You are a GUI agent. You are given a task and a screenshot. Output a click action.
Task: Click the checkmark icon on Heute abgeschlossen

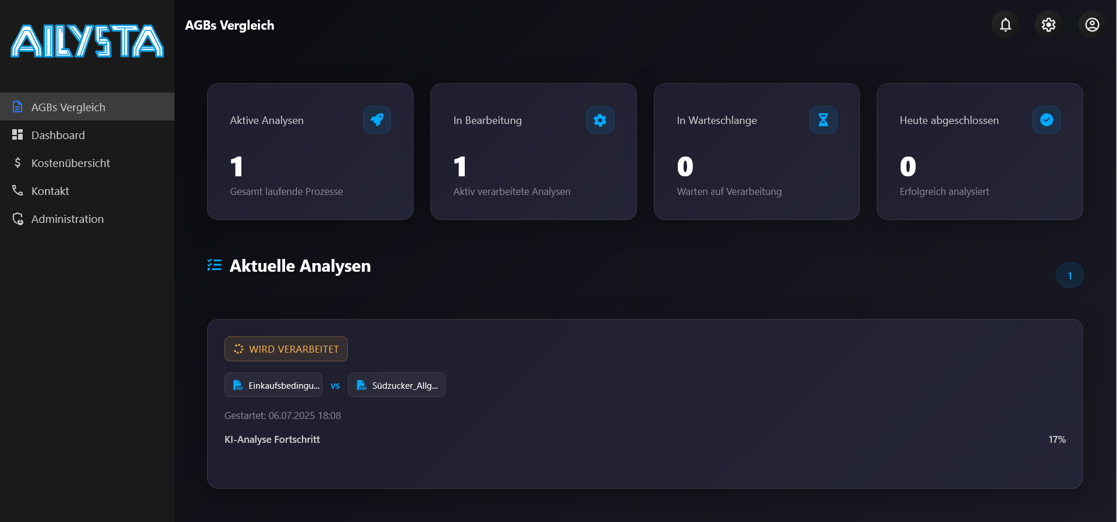click(1046, 120)
